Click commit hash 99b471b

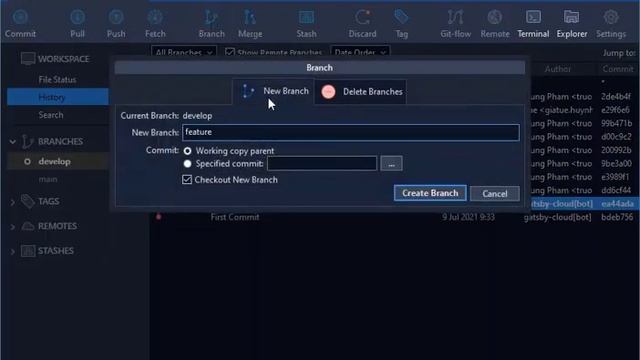pos(616,123)
